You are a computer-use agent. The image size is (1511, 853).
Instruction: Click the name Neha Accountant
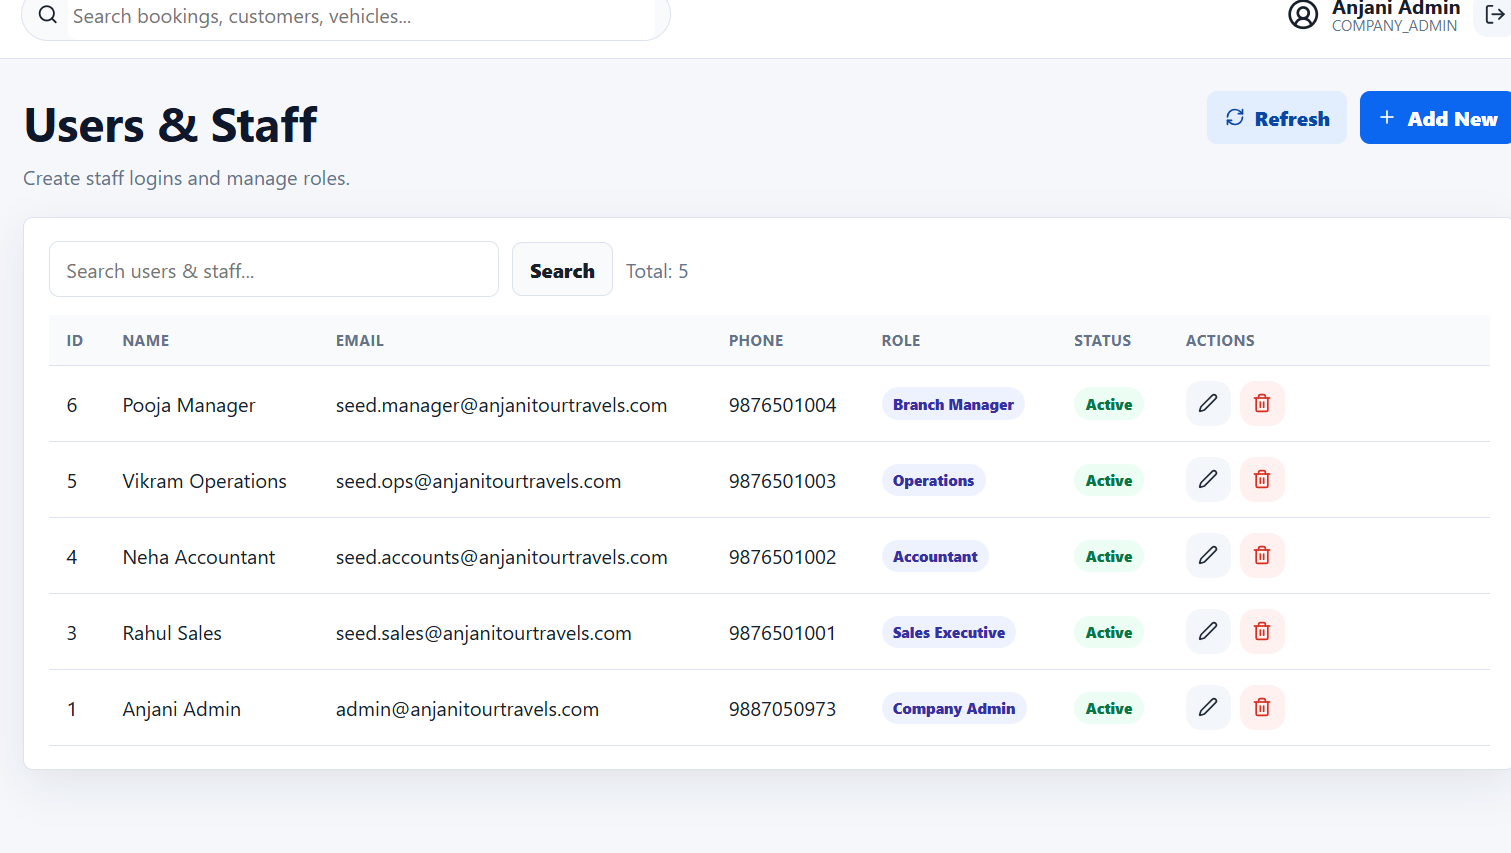[199, 557]
